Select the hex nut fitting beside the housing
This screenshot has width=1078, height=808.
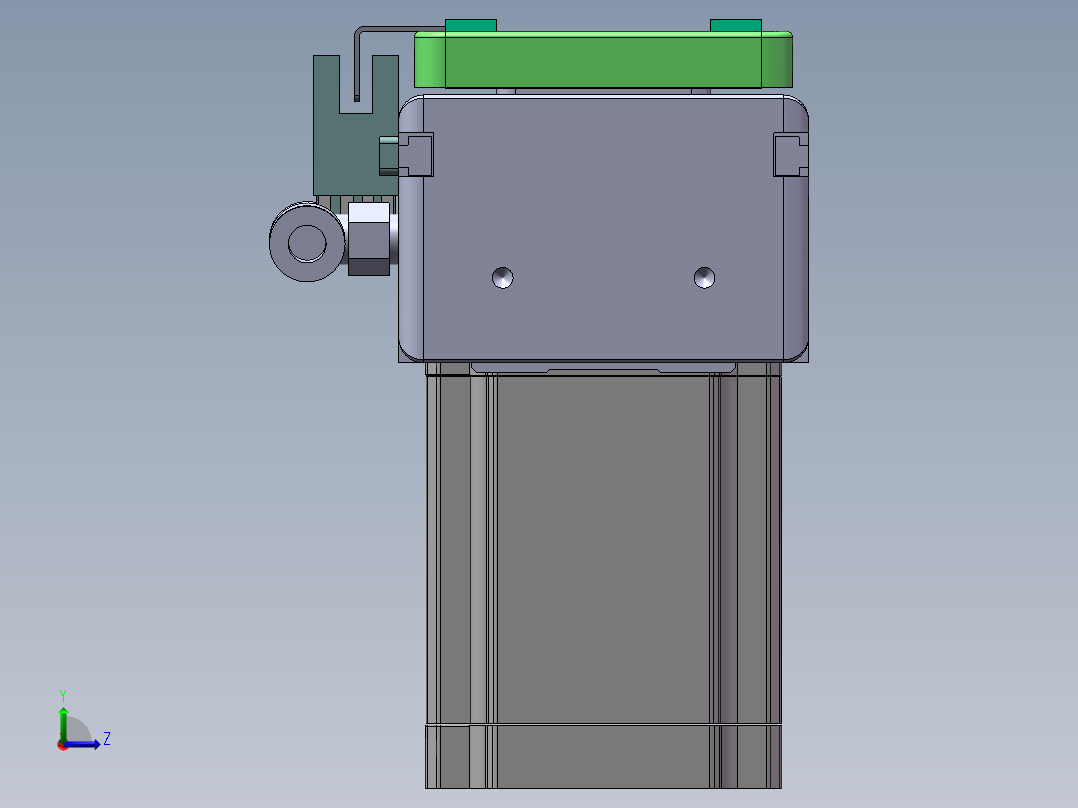pyautogui.click(x=369, y=239)
